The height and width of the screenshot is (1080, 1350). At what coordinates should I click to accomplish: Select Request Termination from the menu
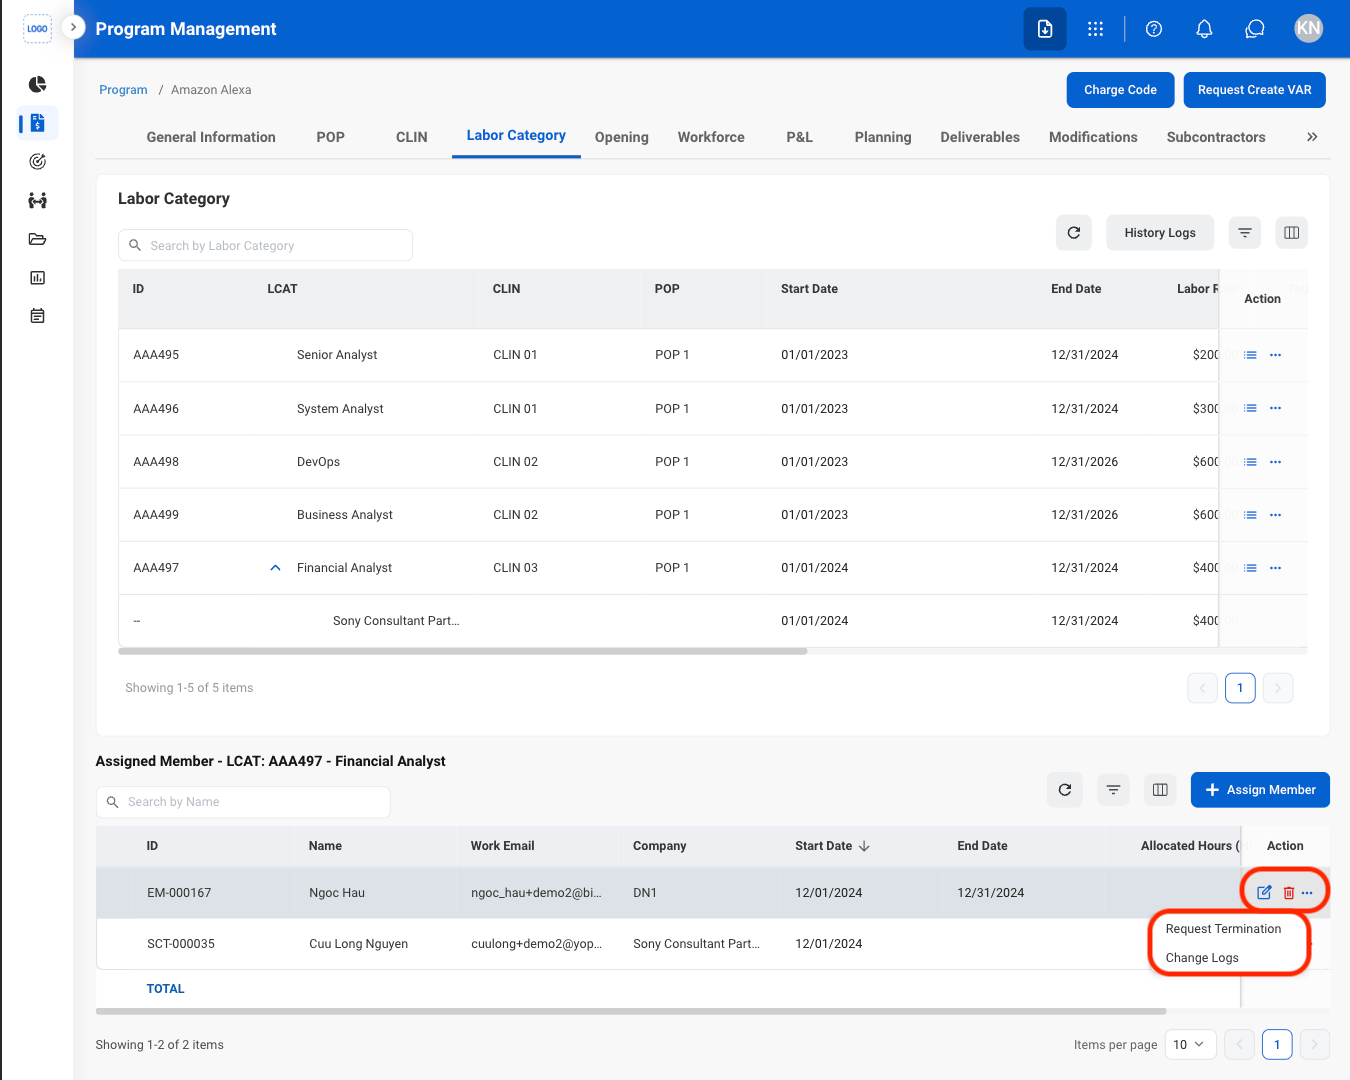click(1223, 929)
